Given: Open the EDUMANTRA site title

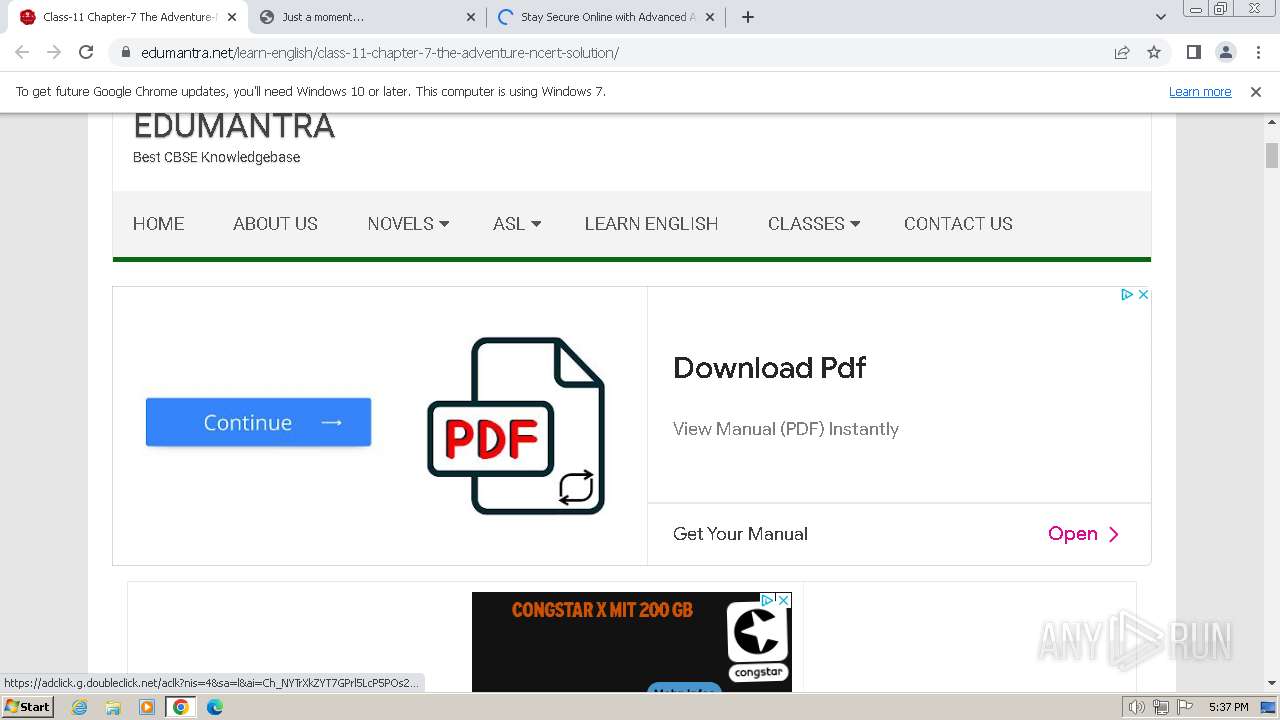Looking at the screenshot, I should (234, 125).
